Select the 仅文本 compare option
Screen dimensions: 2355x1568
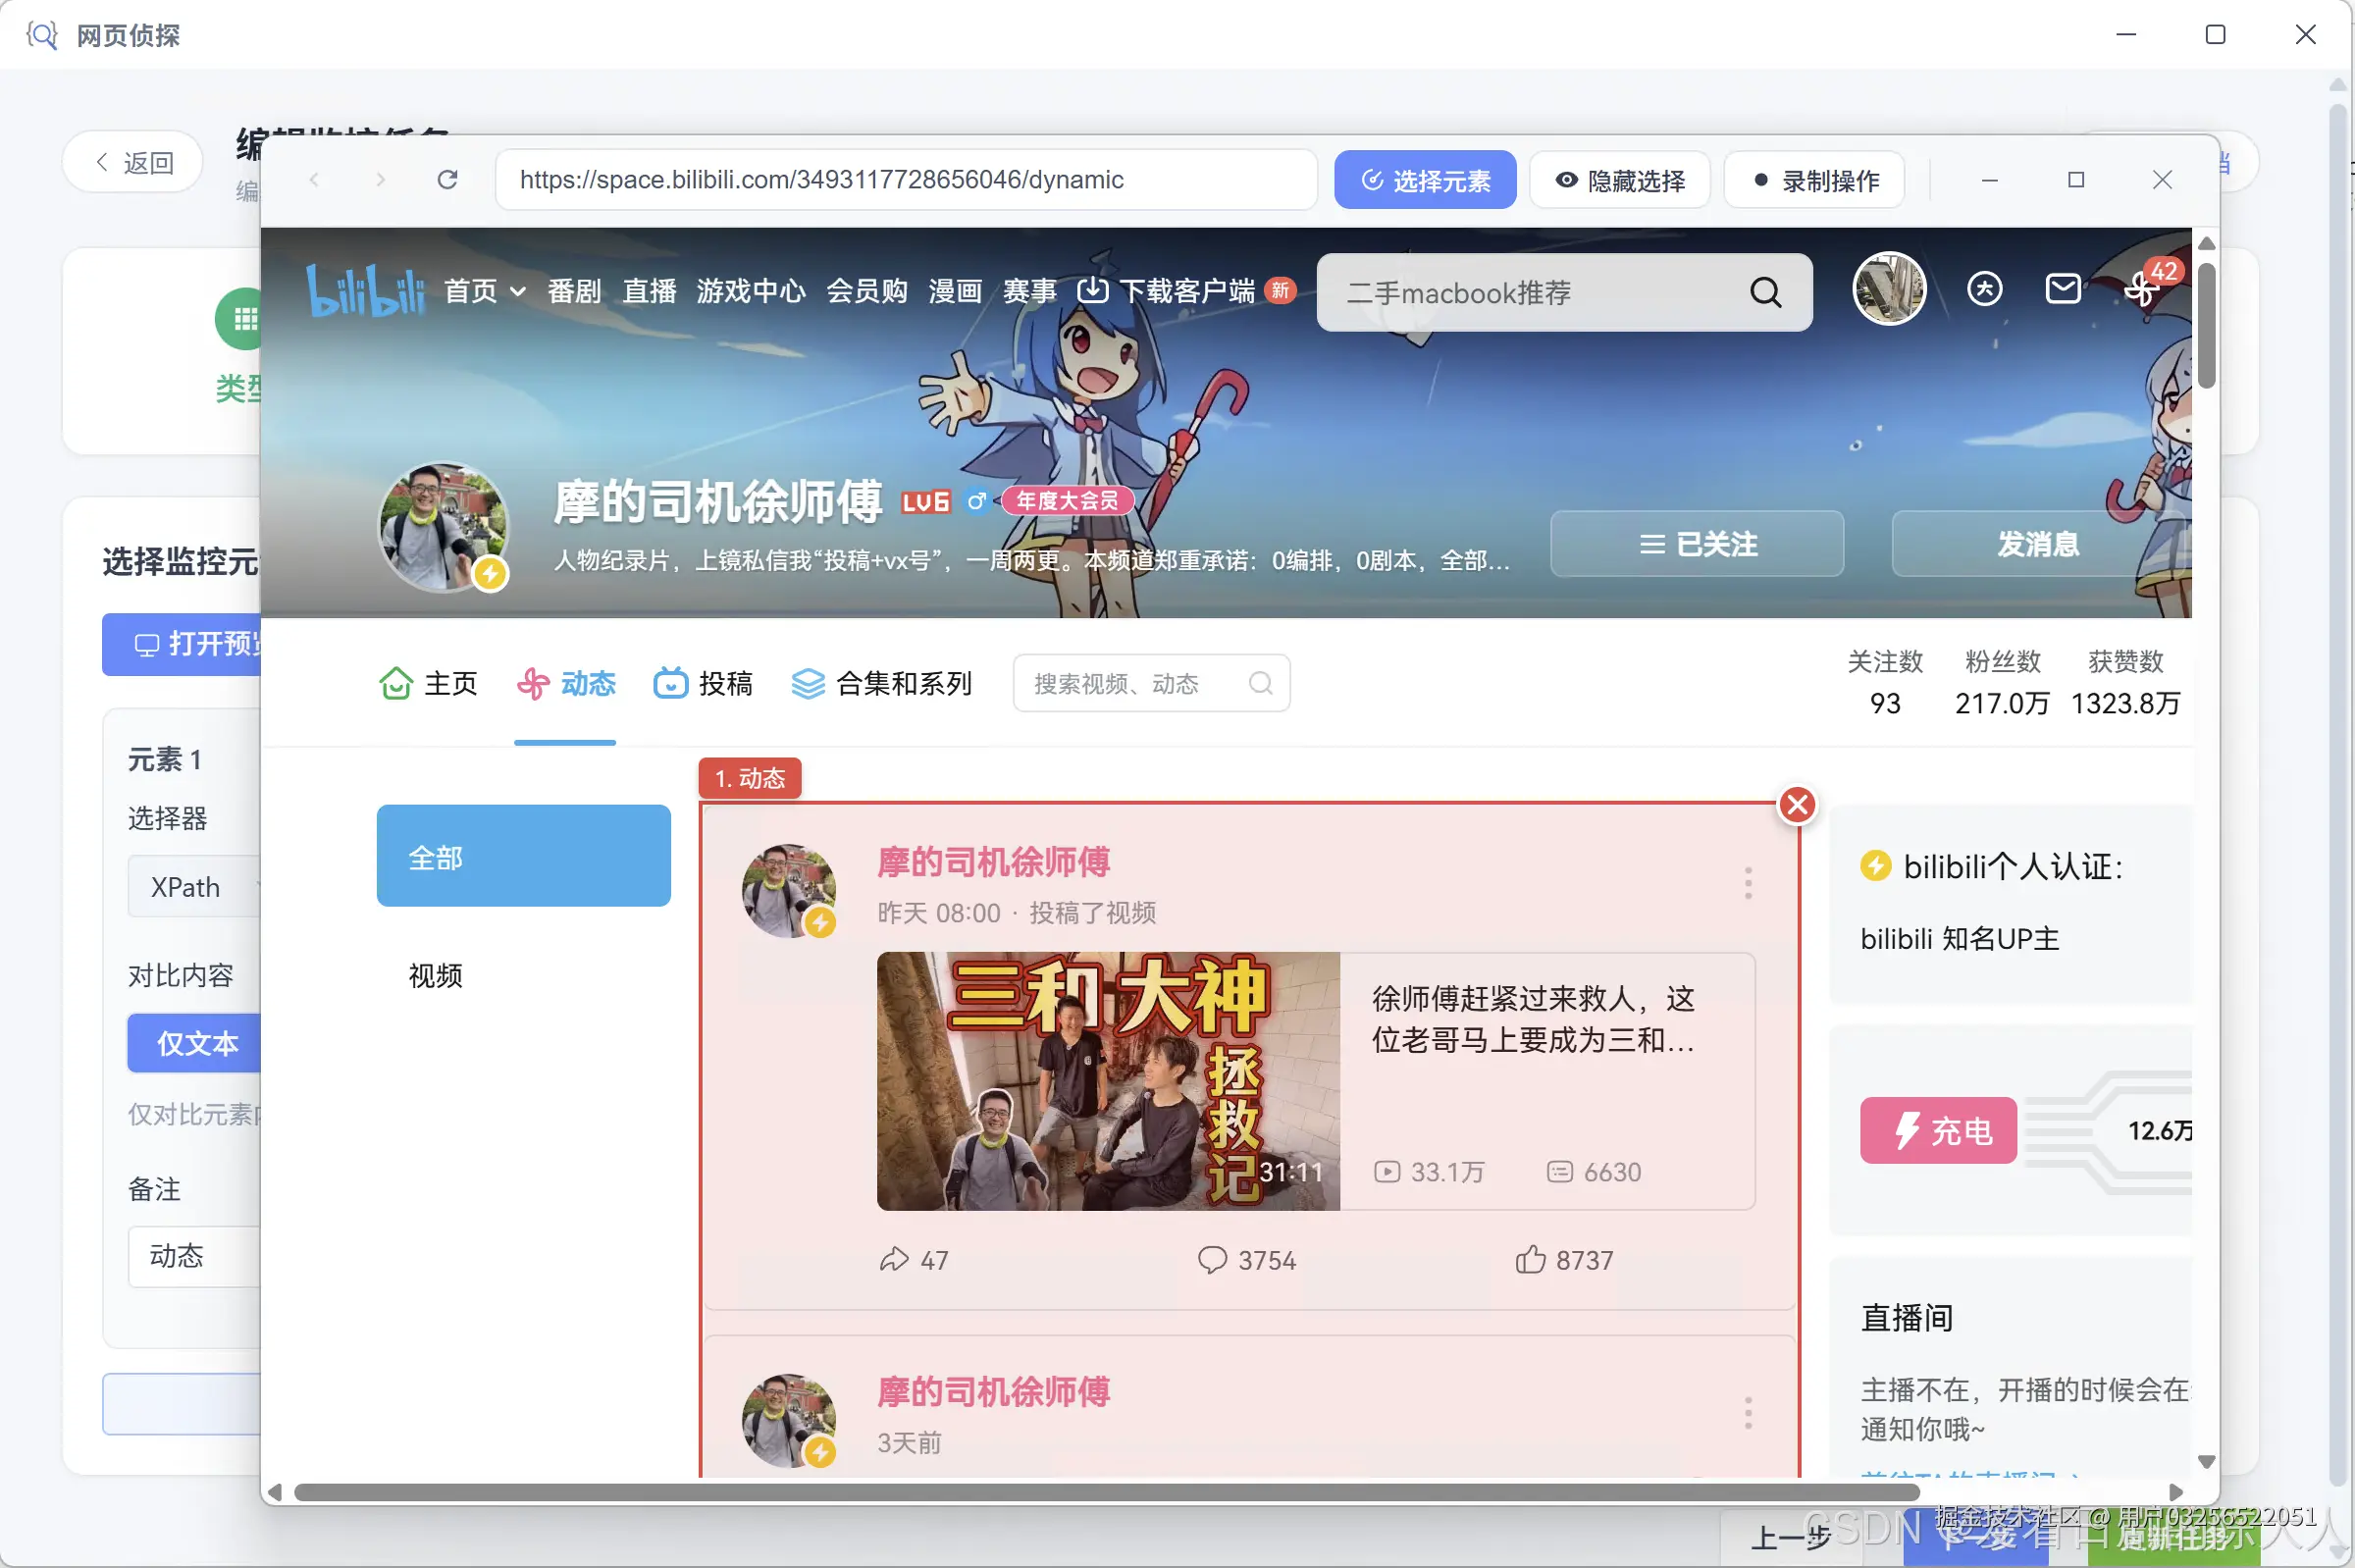tap(196, 1043)
